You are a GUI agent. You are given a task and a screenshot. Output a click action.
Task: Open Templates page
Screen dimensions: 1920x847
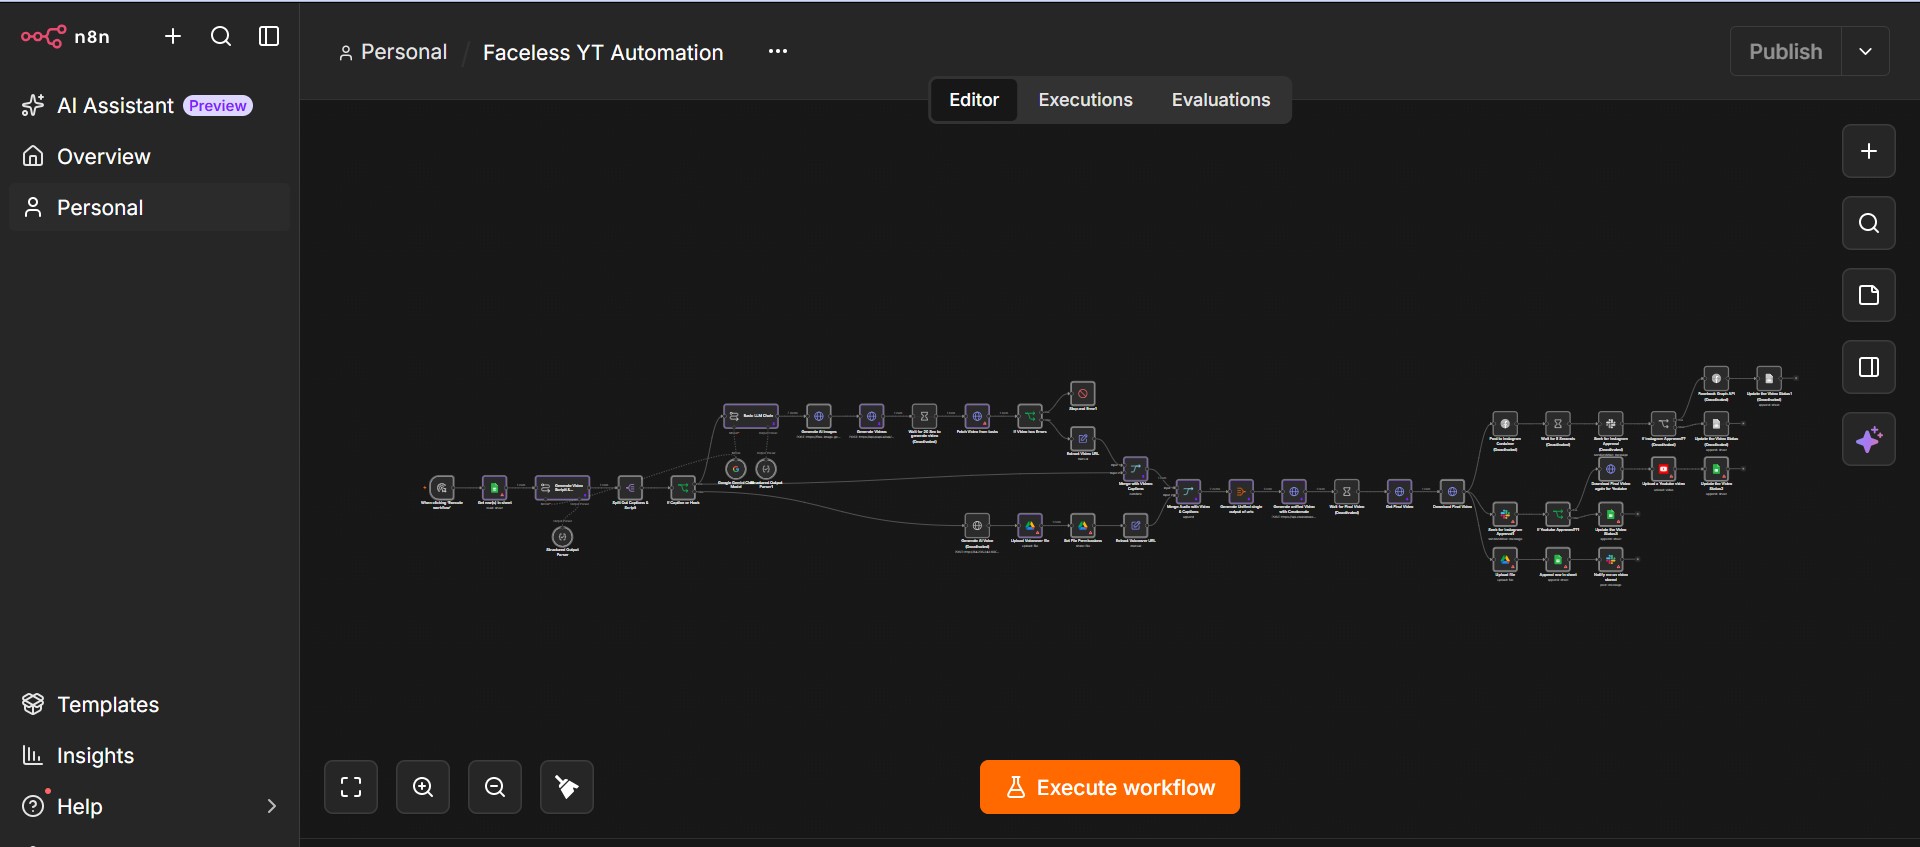tap(149, 705)
